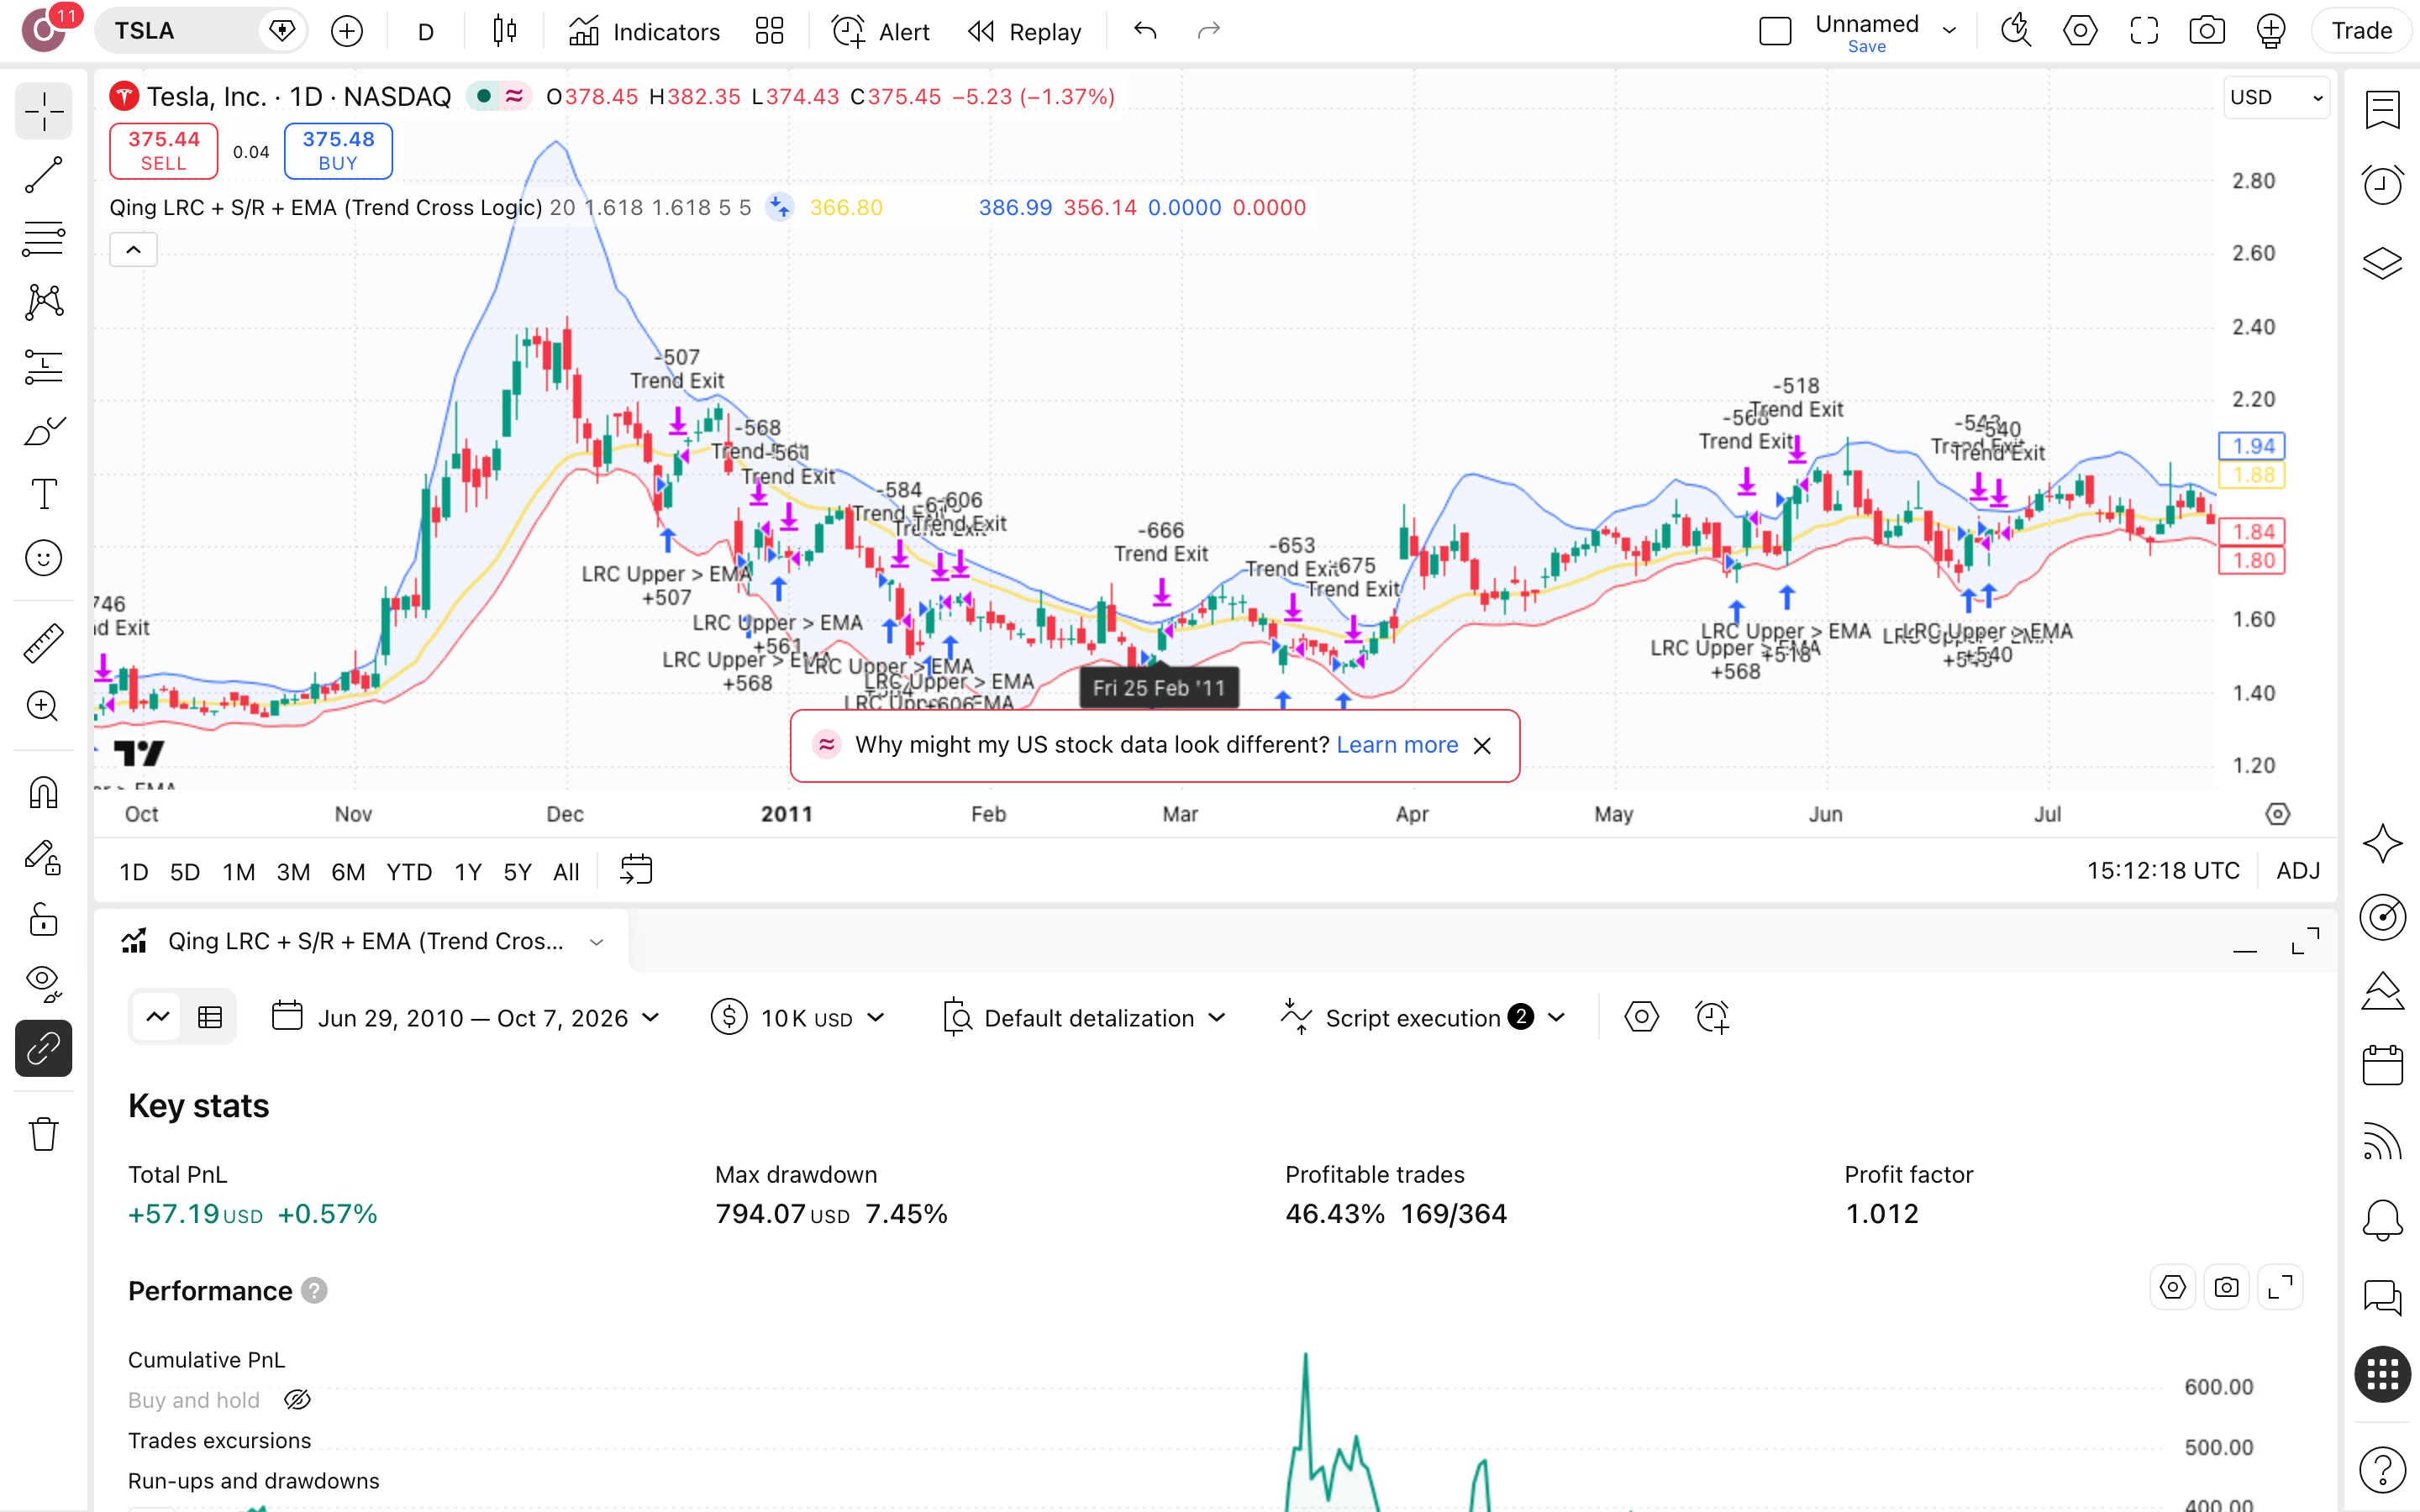Open the candlestick chart style selector
This screenshot has height=1512, width=2420.
tap(505, 31)
